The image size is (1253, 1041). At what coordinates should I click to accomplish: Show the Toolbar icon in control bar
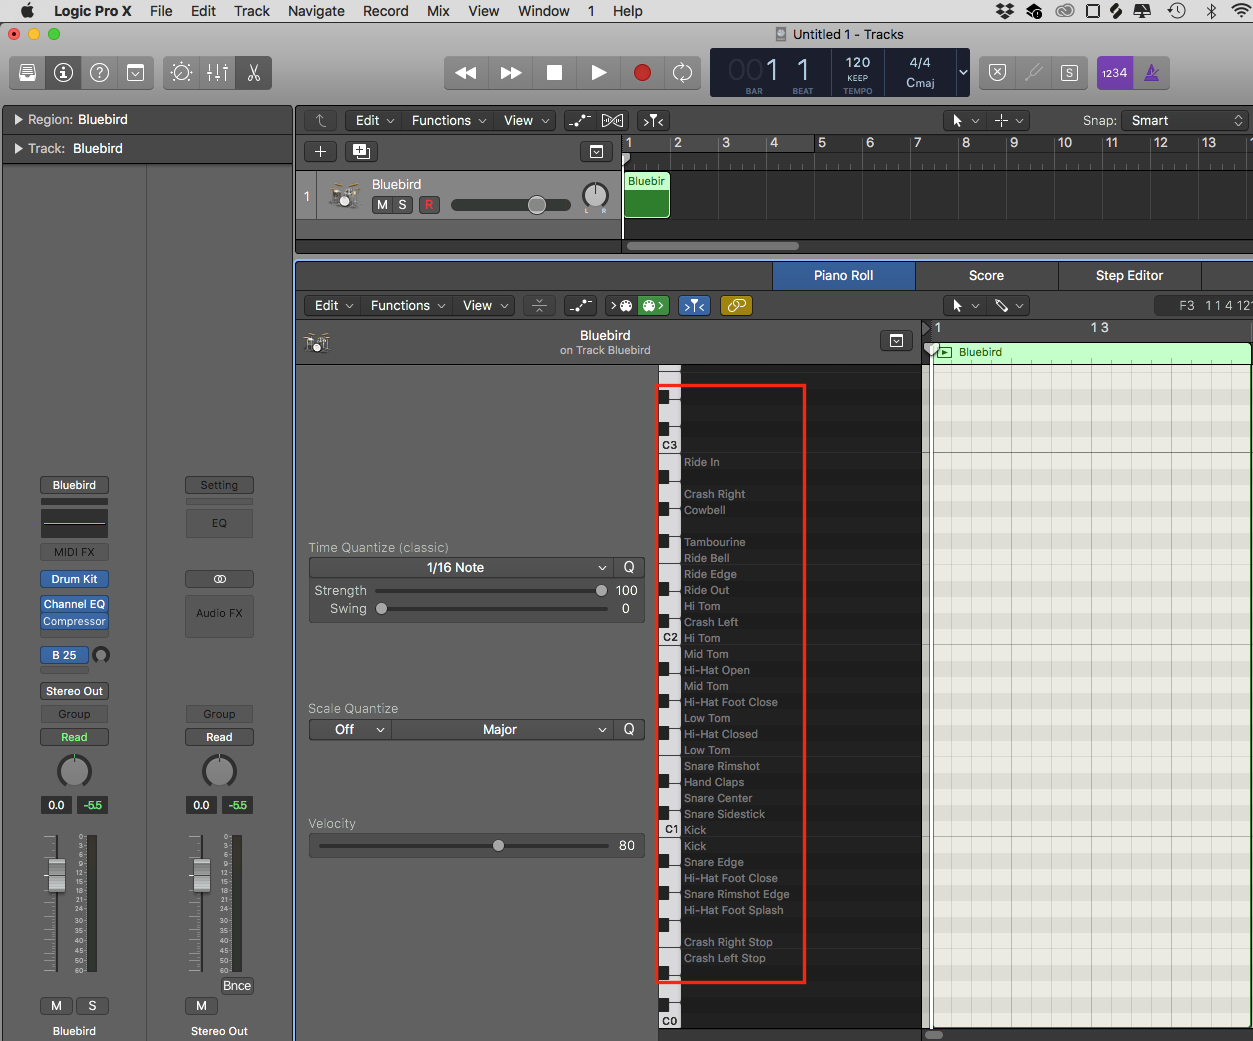pos(135,72)
